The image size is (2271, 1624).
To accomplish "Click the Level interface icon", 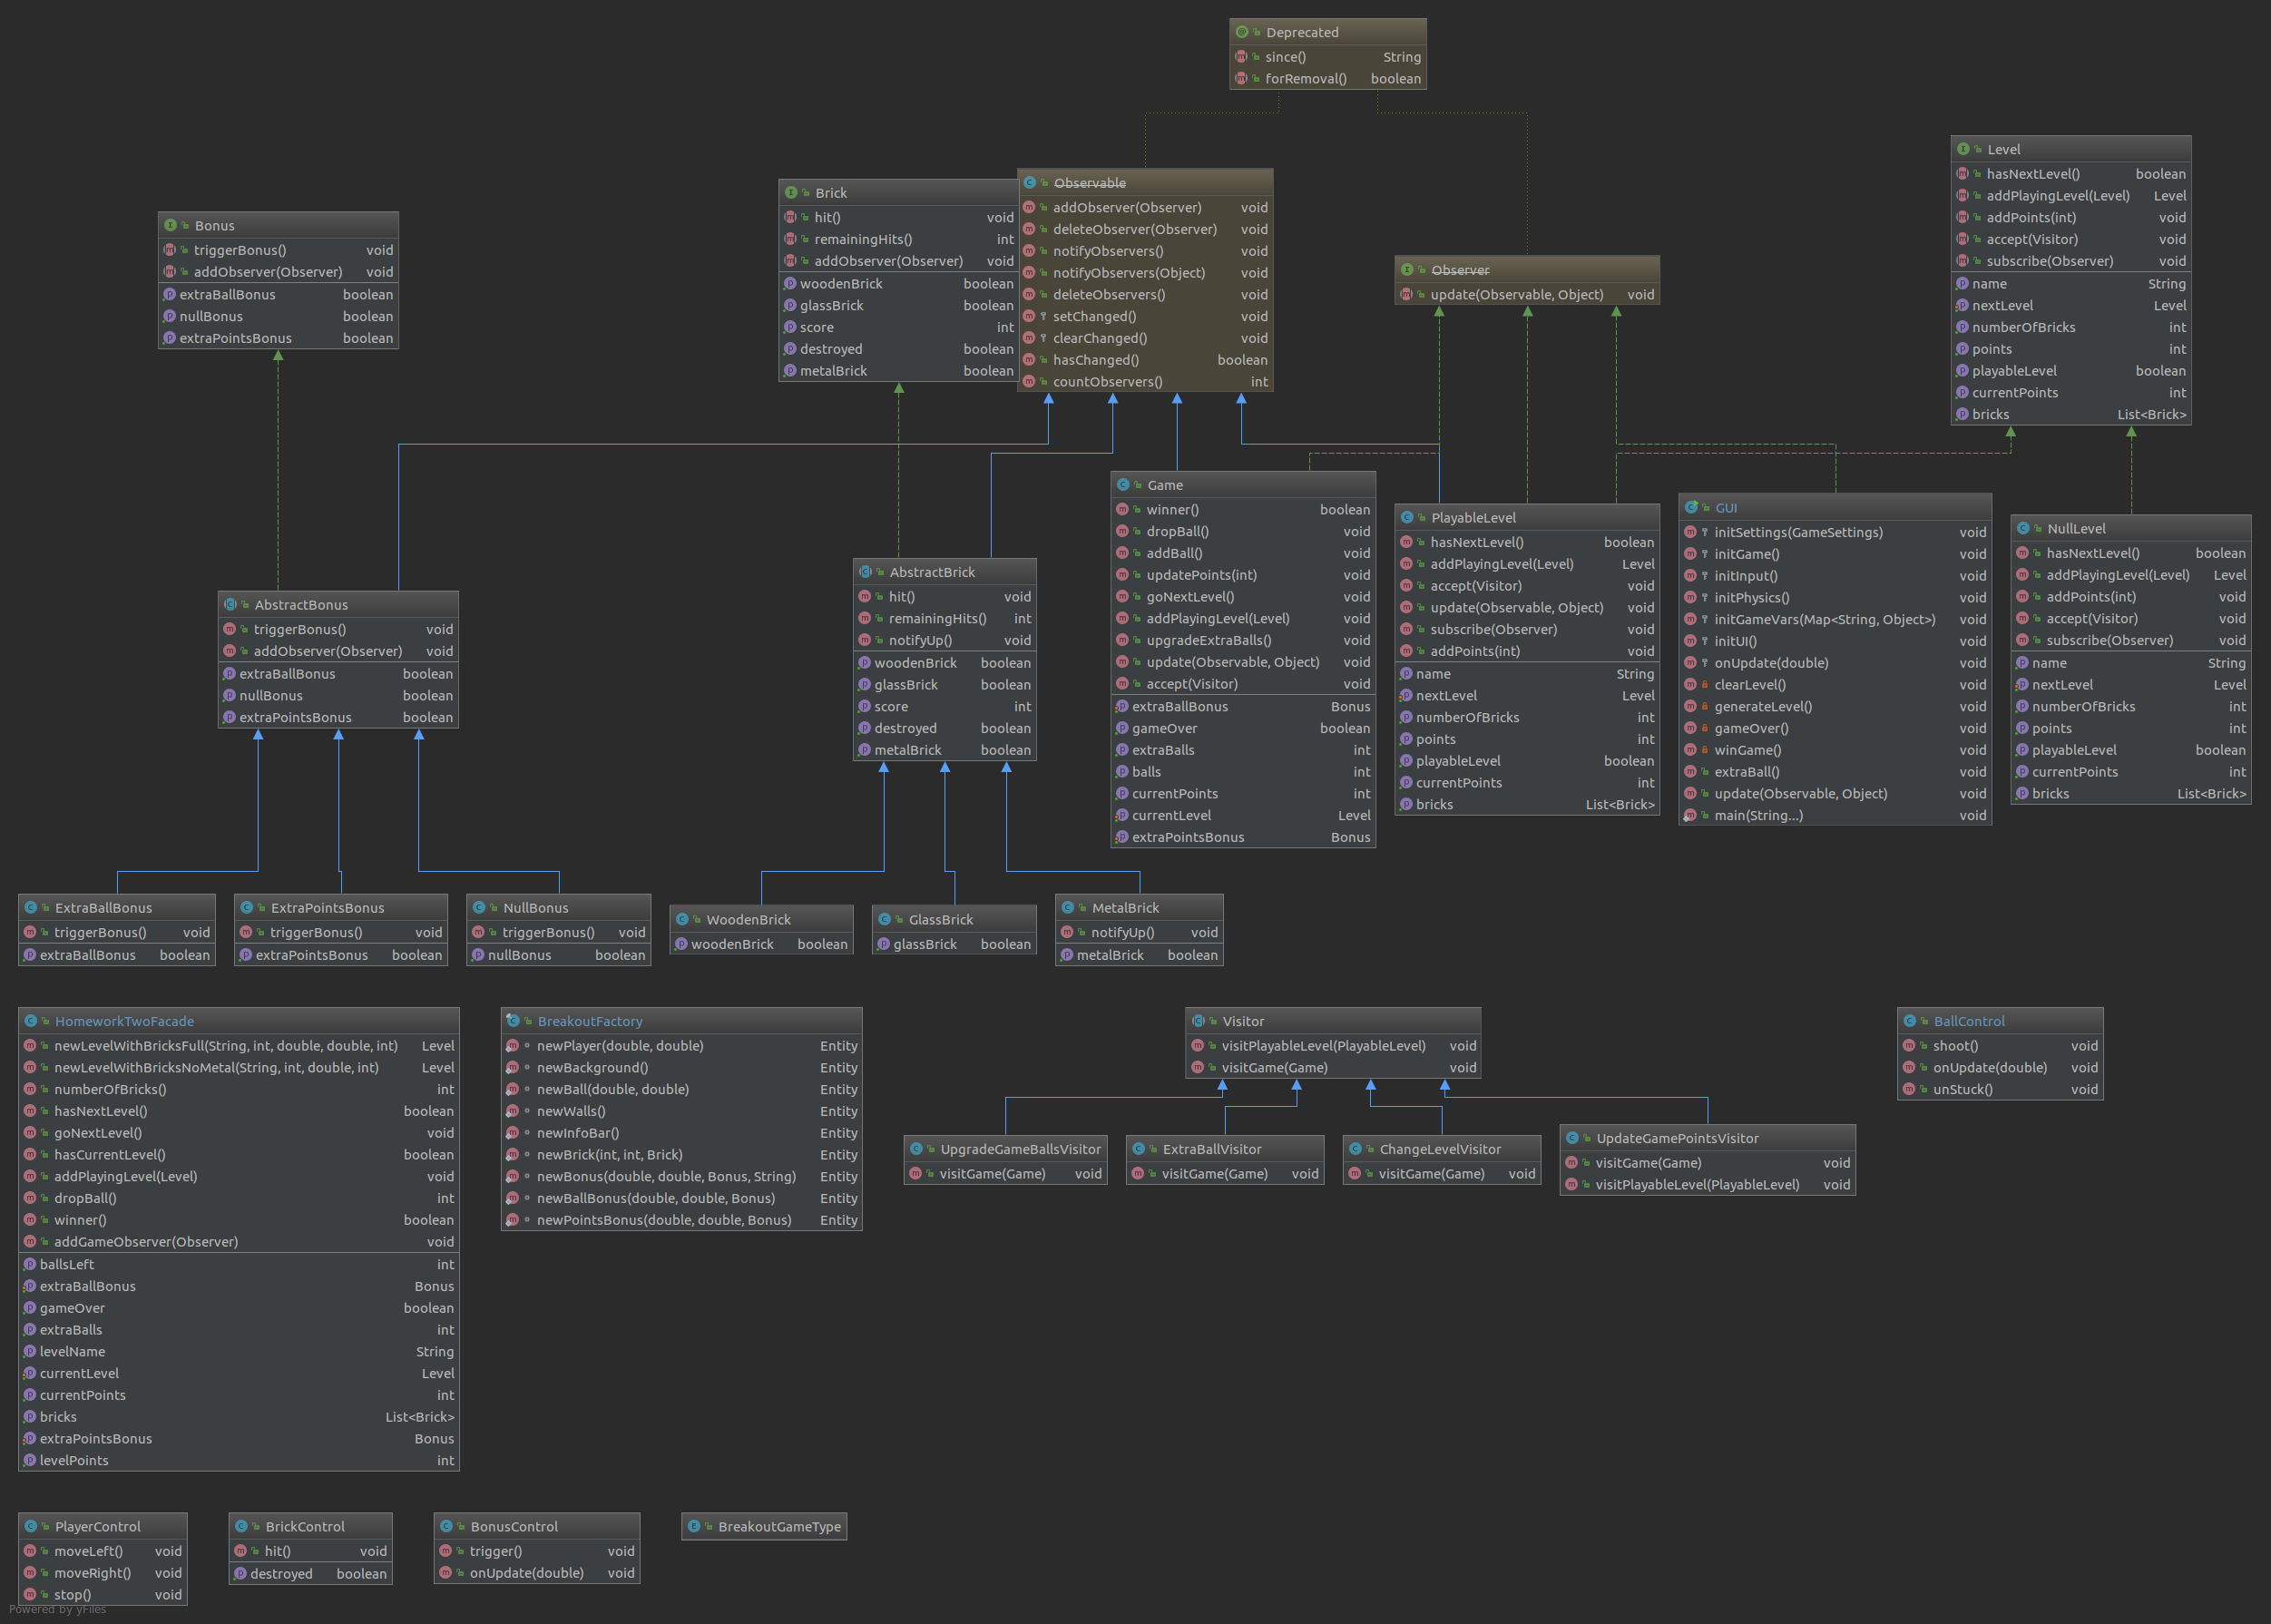I will (1963, 149).
